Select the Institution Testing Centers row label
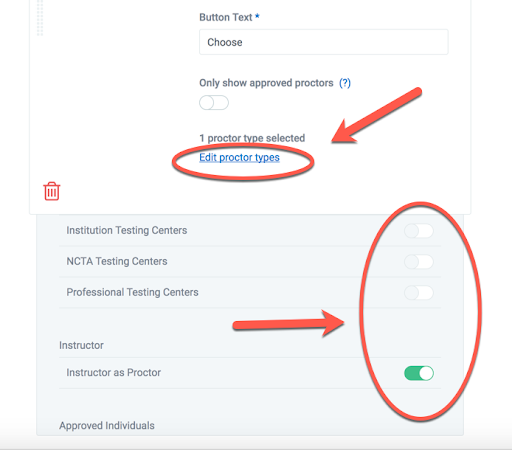 [x=127, y=230]
